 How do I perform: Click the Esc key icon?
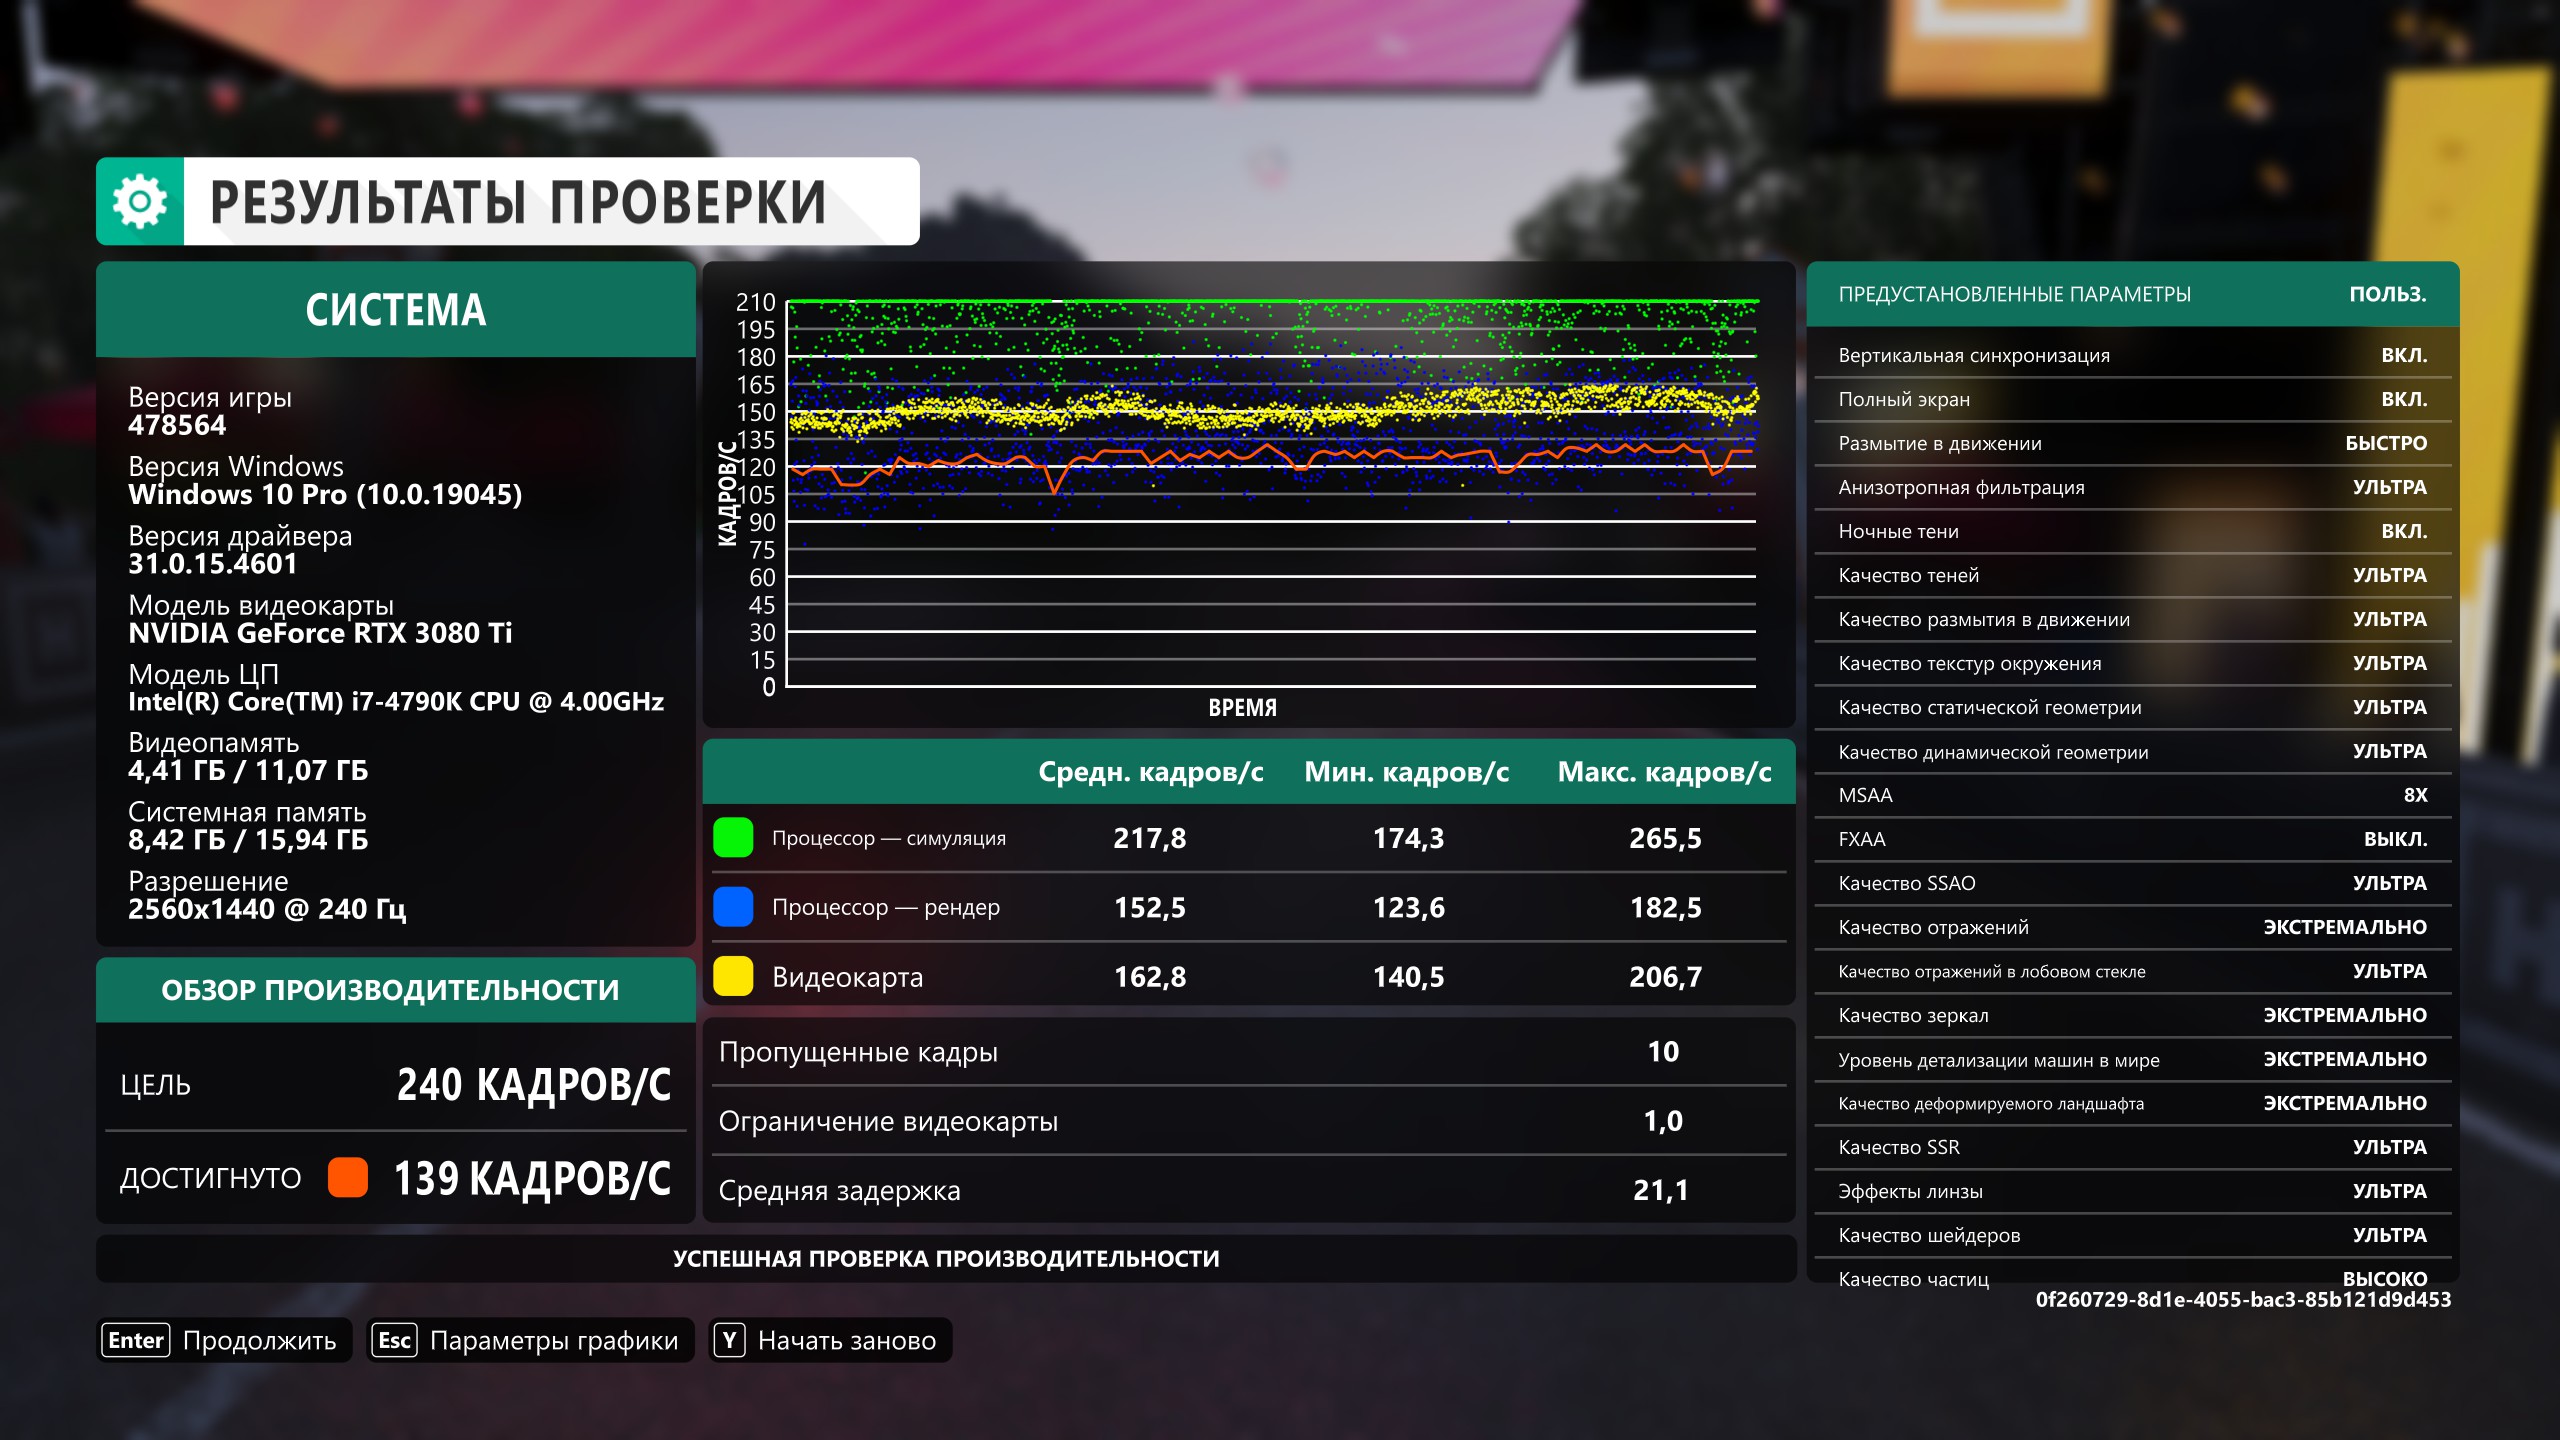[394, 1340]
